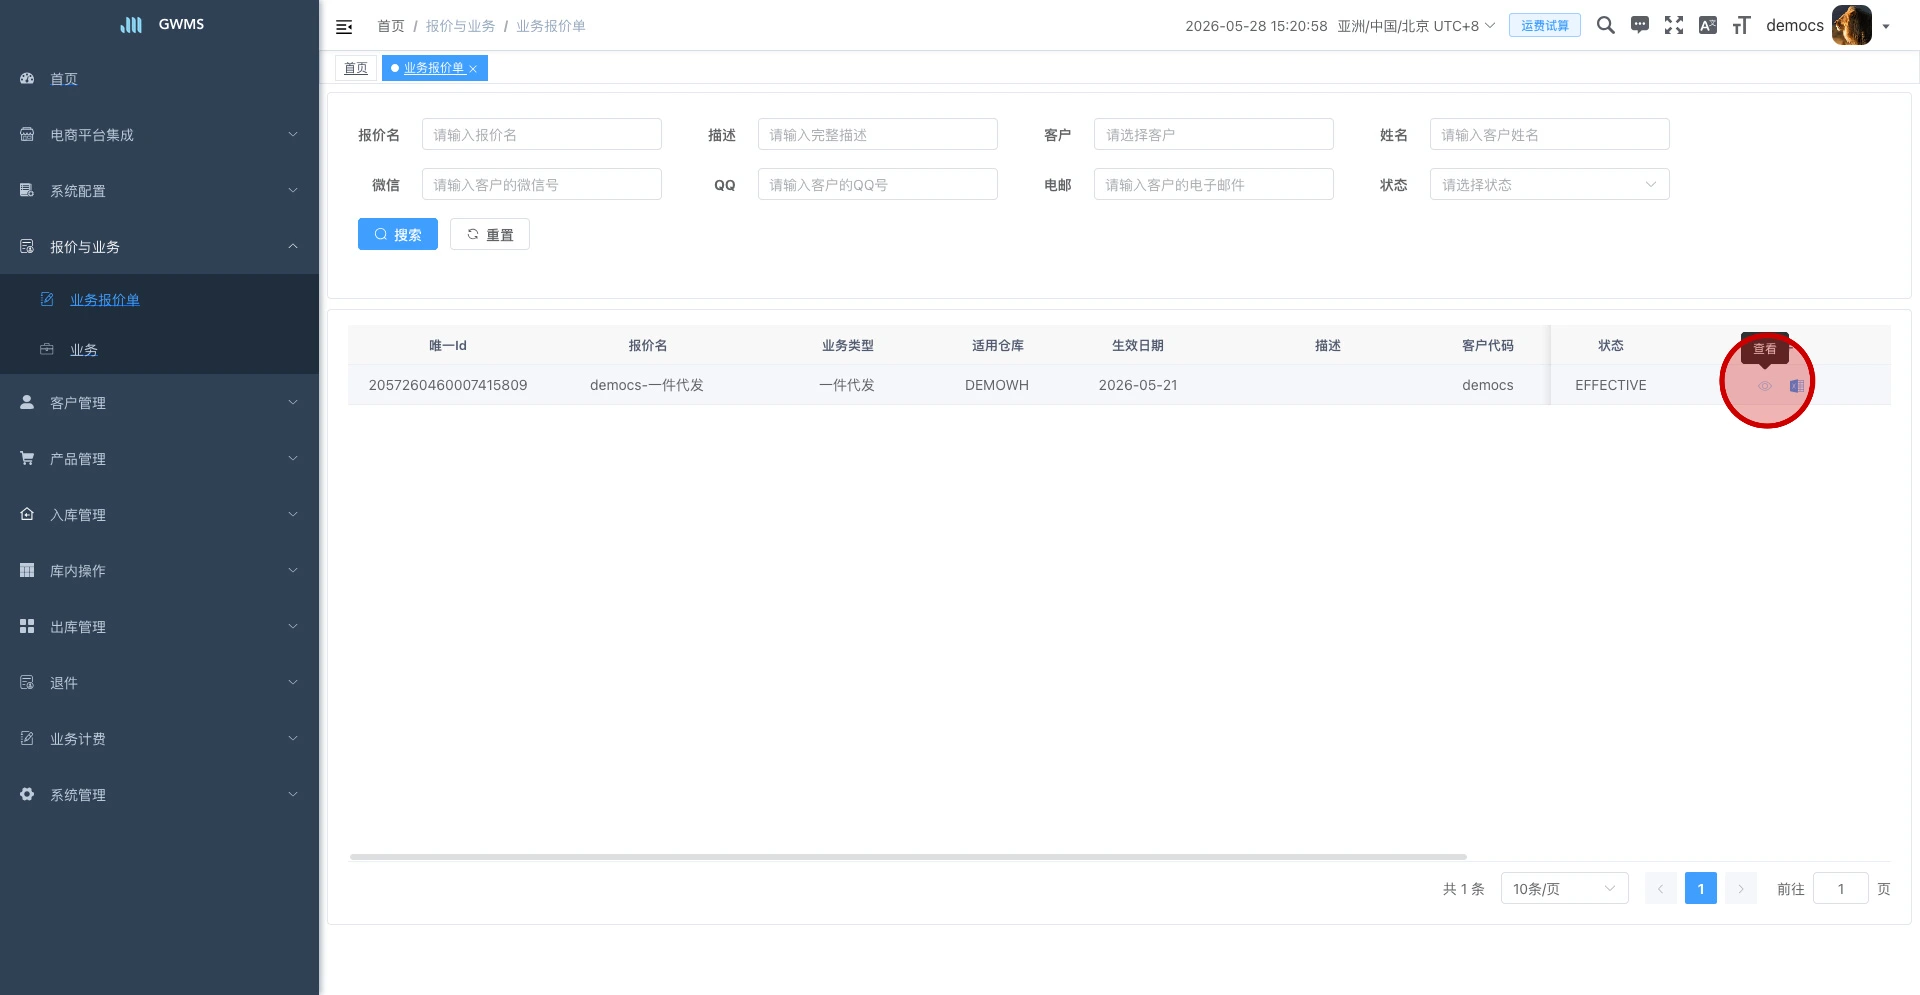Click the 报价名 cell democs-一件代发

647,385
